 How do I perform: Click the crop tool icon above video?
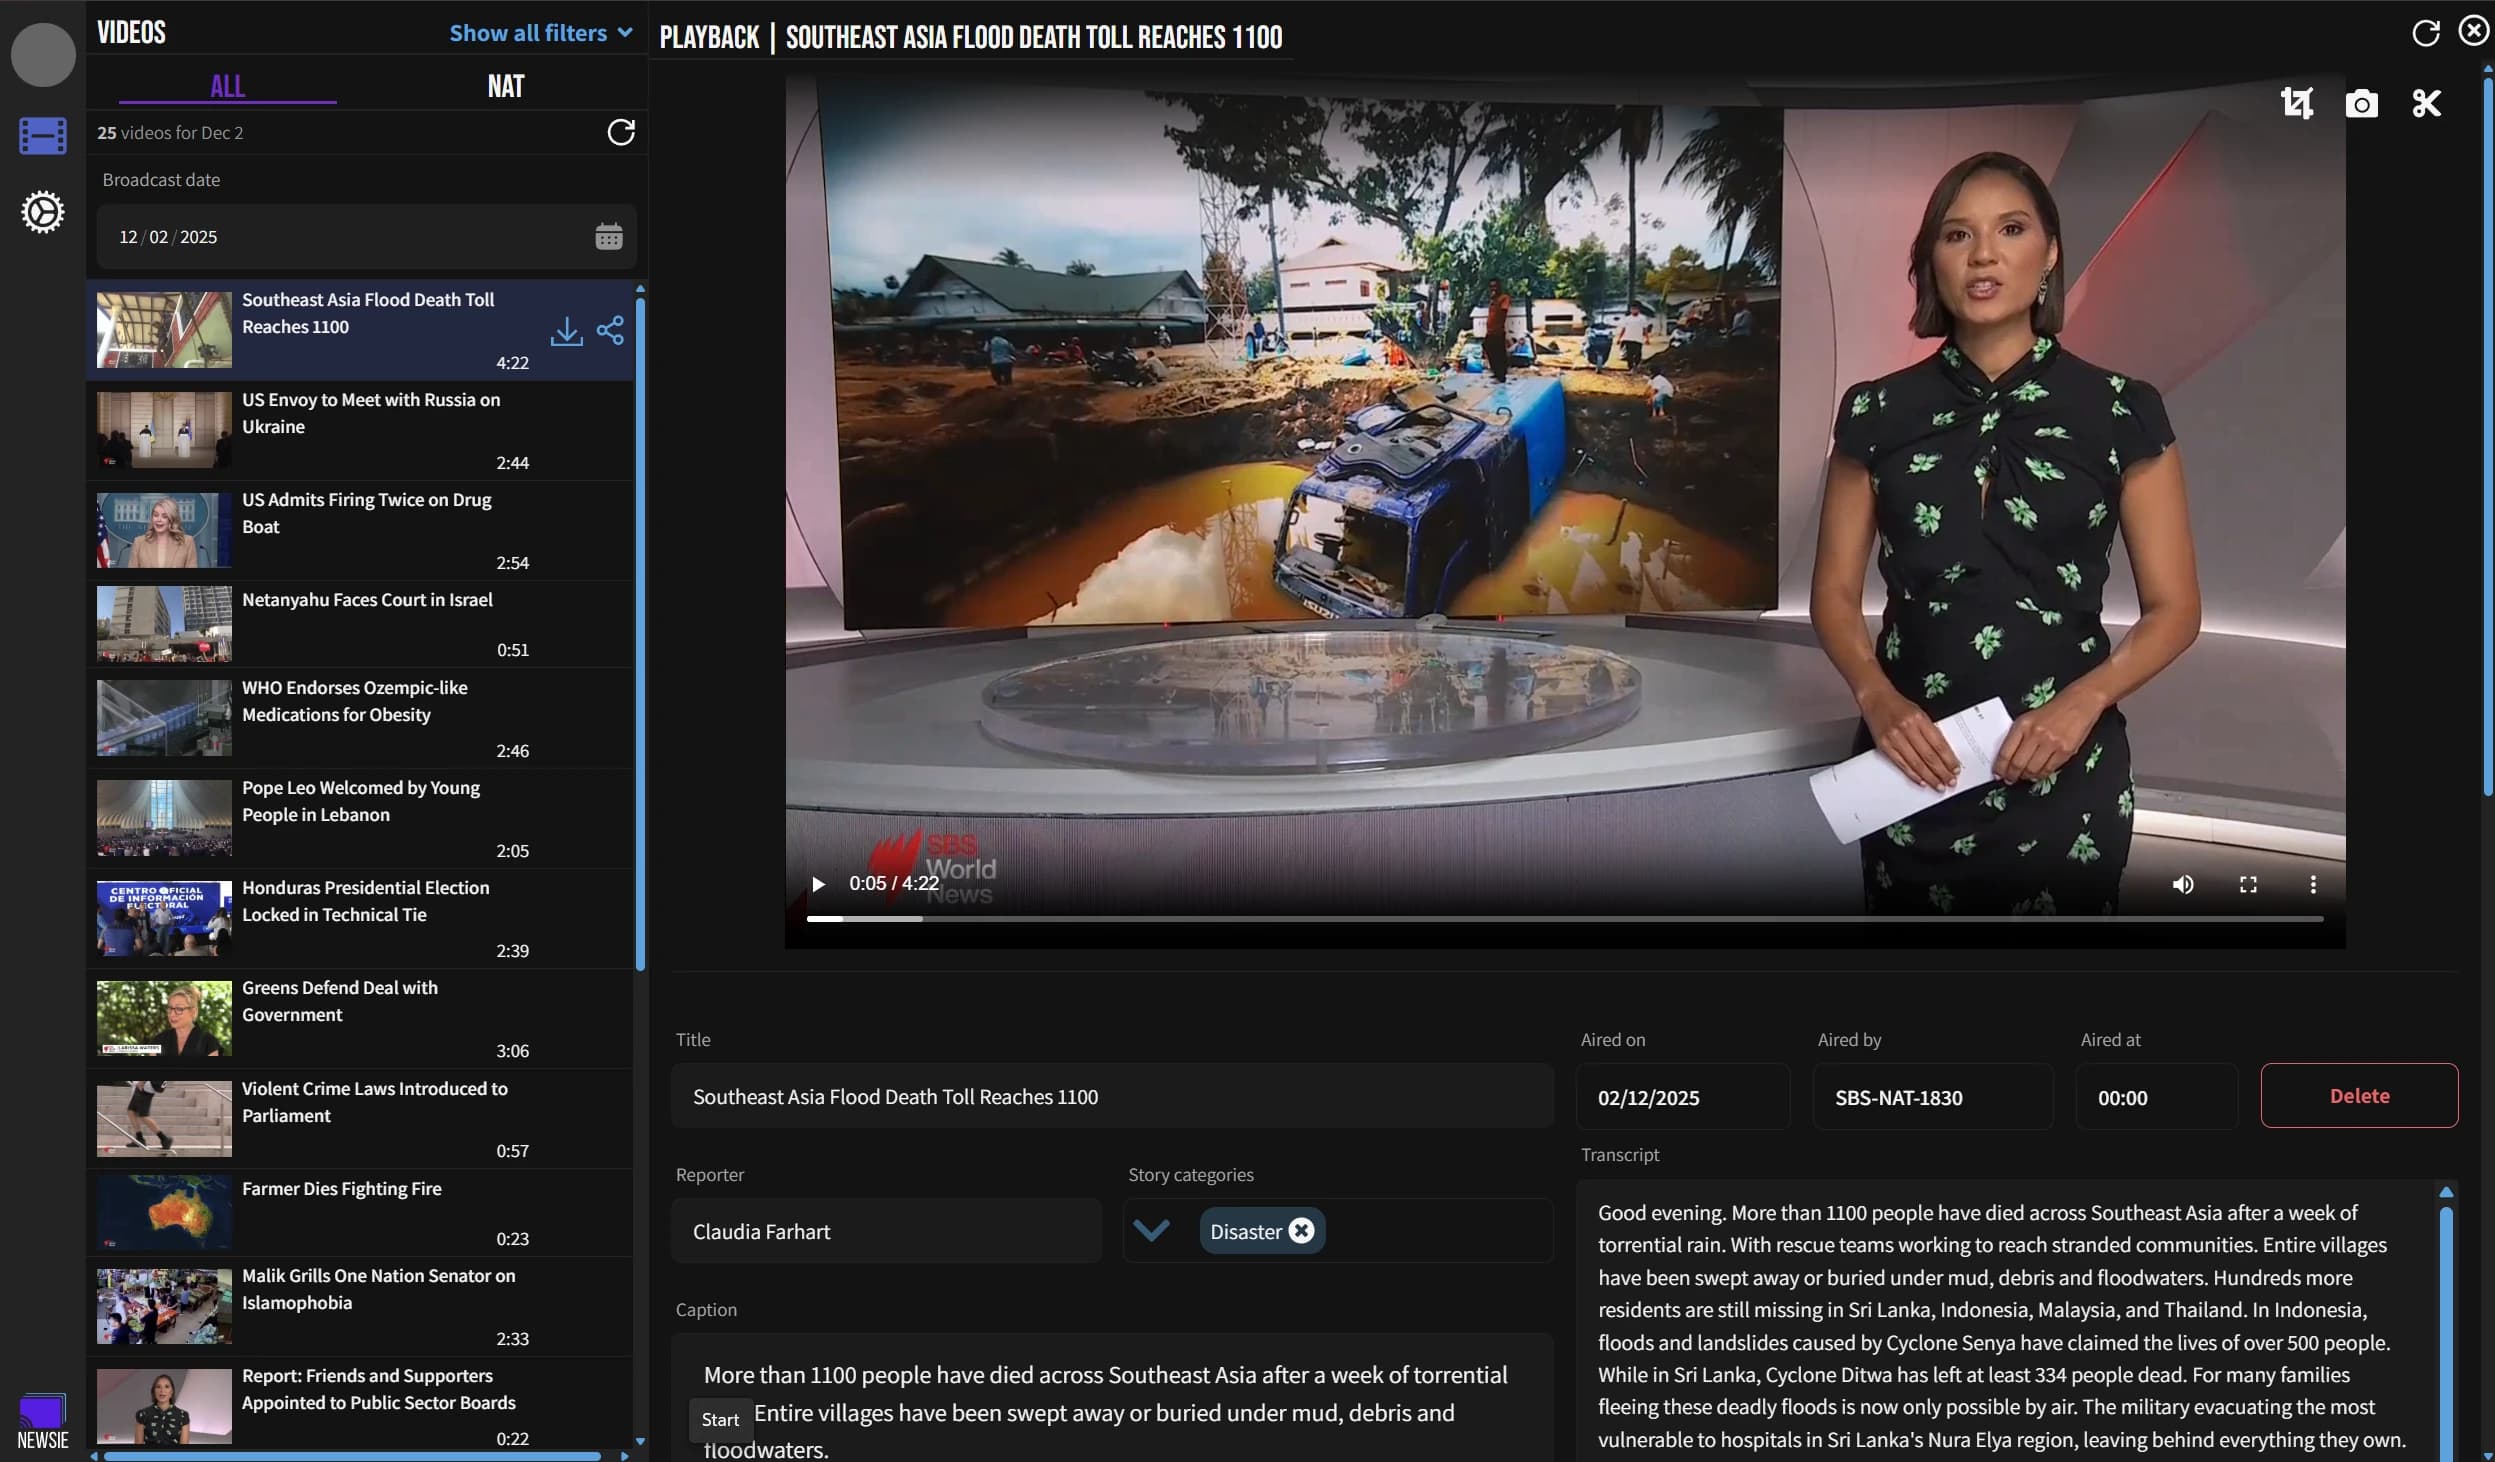[2296, 103]
